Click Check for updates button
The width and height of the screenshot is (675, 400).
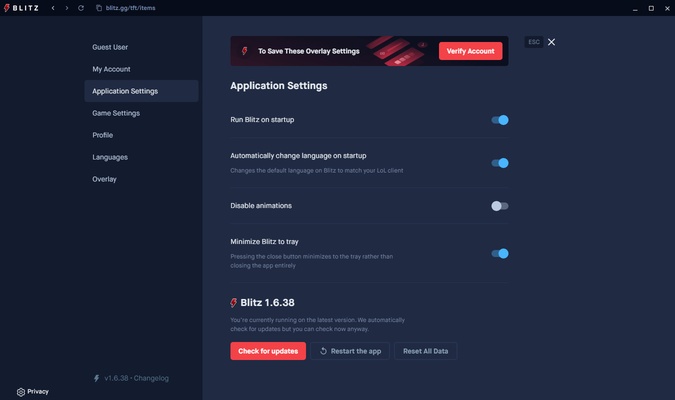pos(268,351)
